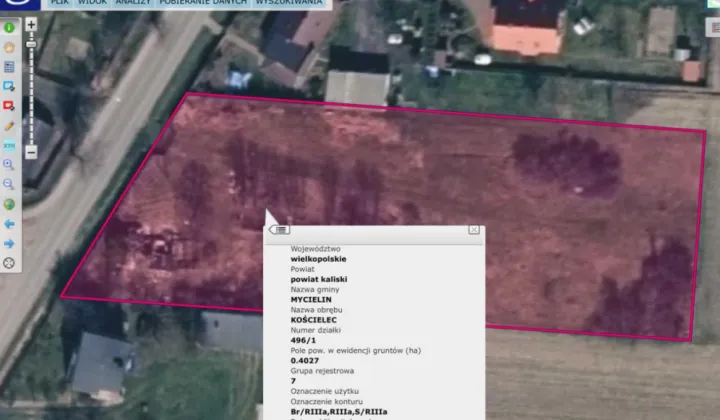Close the parcel info popup
Image resolution: width=720 pixels, height=420 pixels.
click(474, 230)
